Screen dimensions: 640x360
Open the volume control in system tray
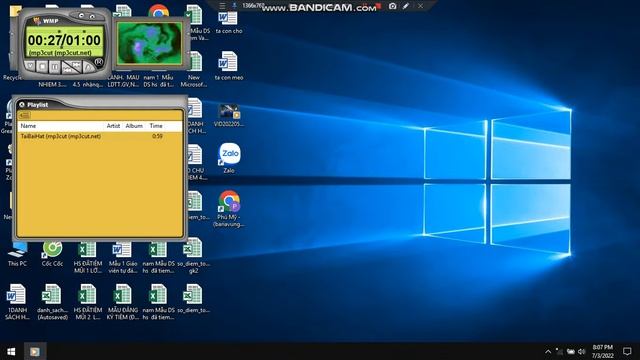click(x=582, y=351)
